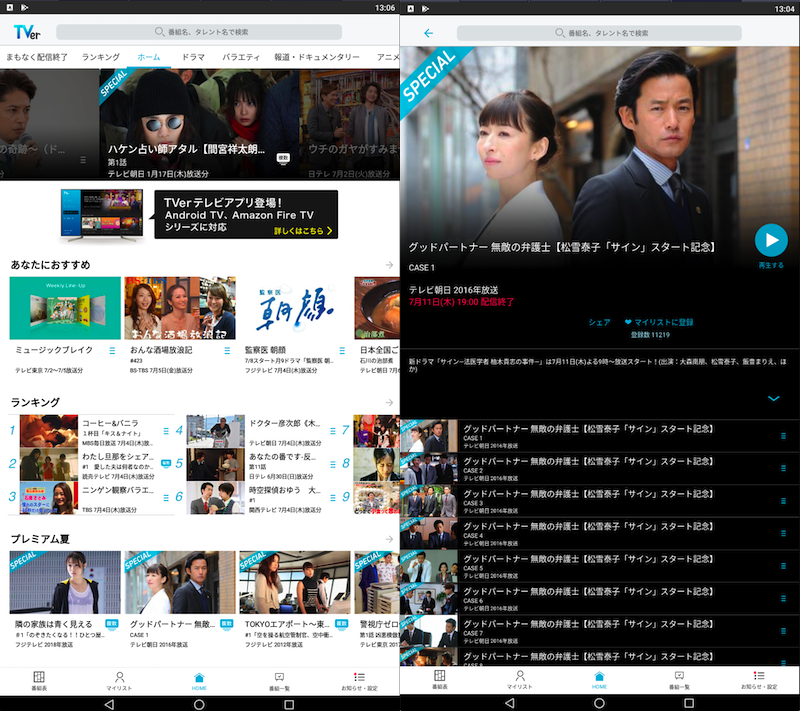This screenshot has width=800, height=711.
Task: Tap the list icon beside ミュージックブレイク
Action: point(113,351)
